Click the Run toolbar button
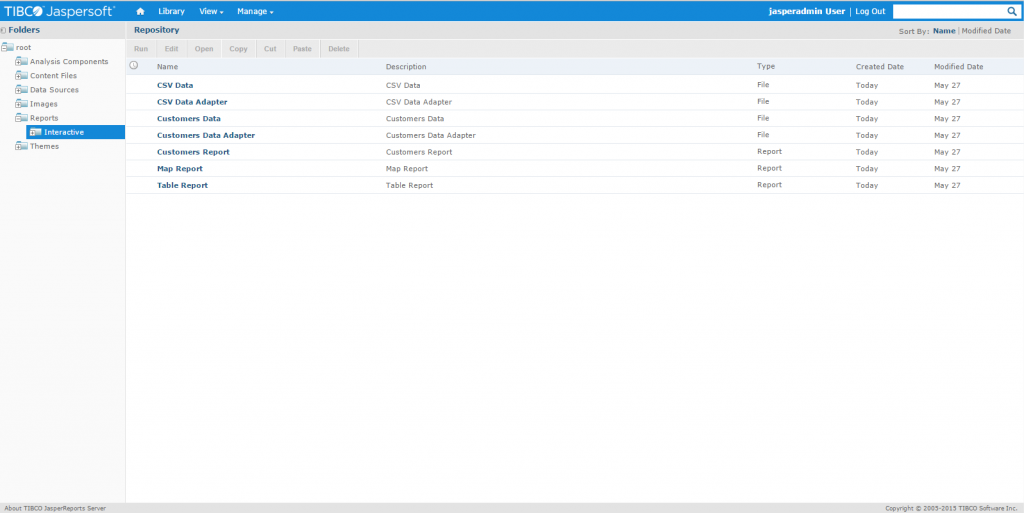Screen dimensions: 1024x513 pyautogui.click(x=141, y=49)
